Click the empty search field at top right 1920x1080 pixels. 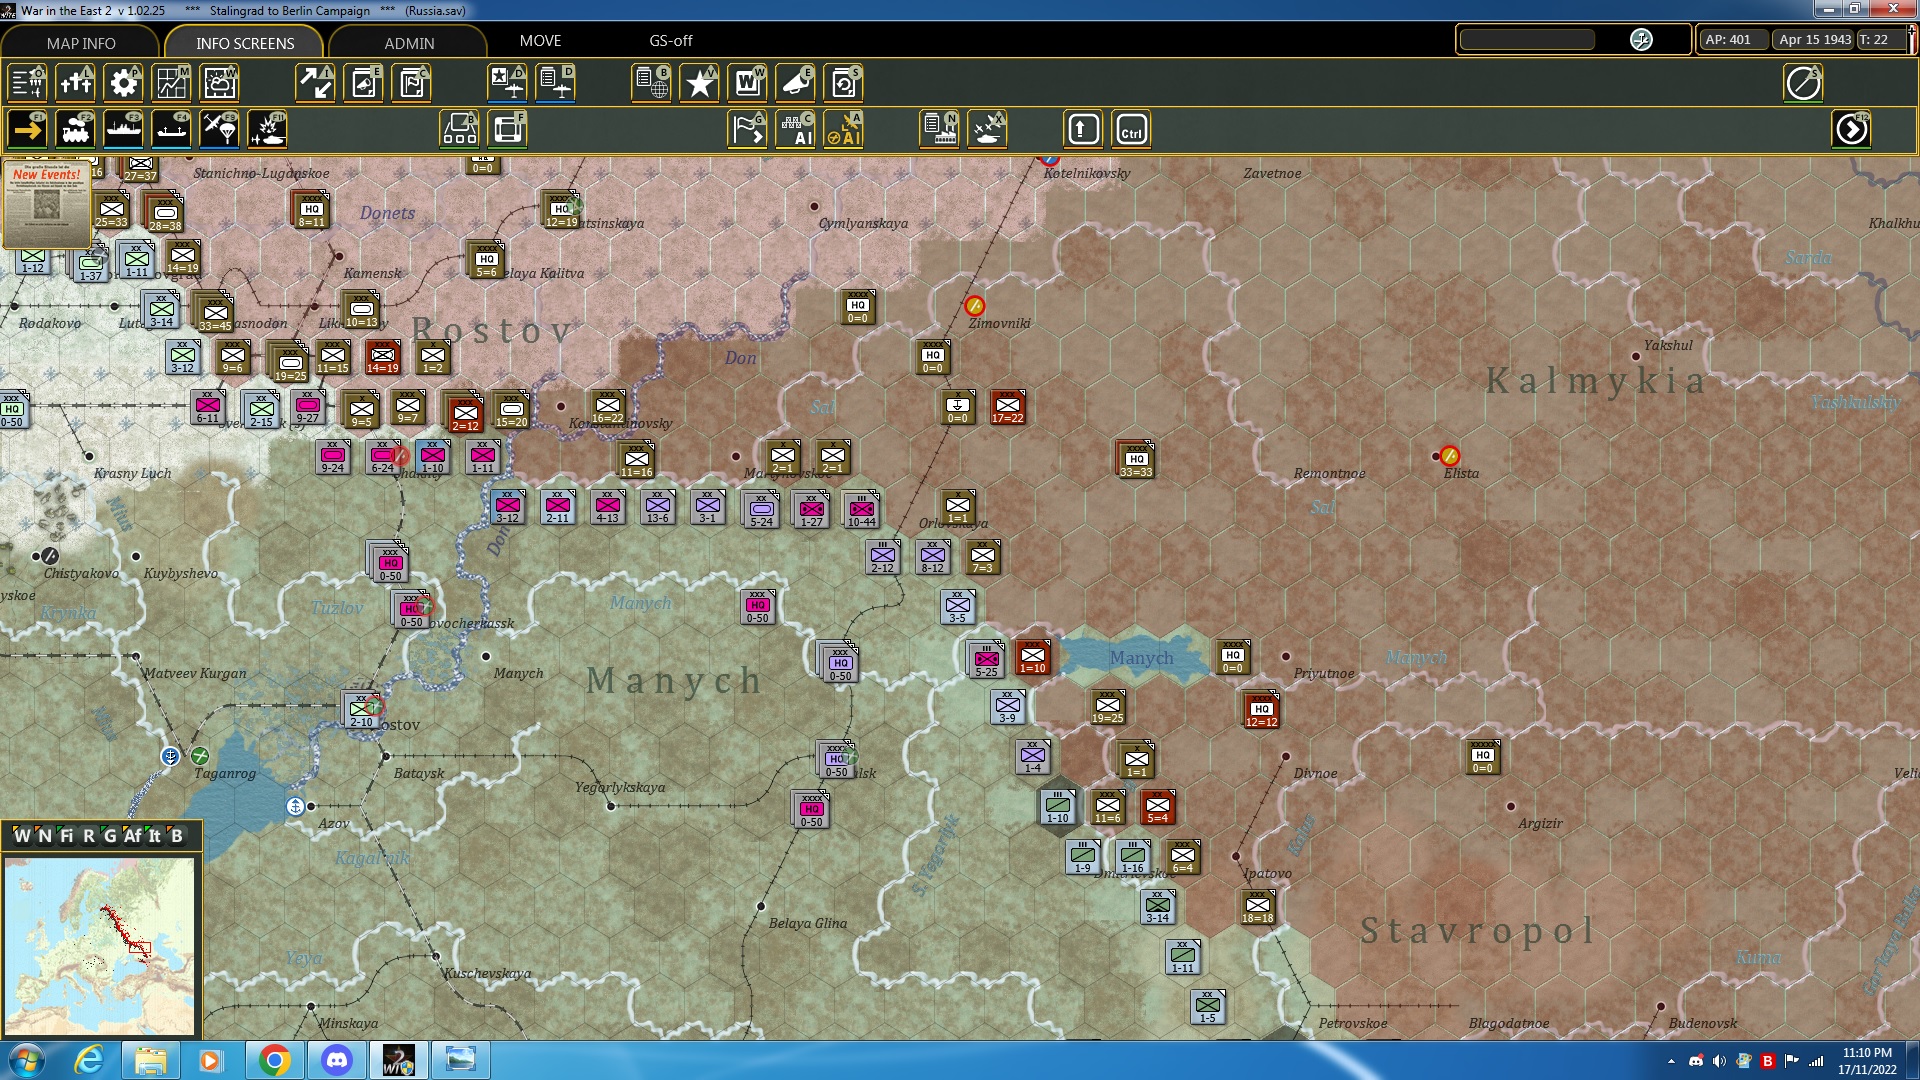tap(1527, 40)
